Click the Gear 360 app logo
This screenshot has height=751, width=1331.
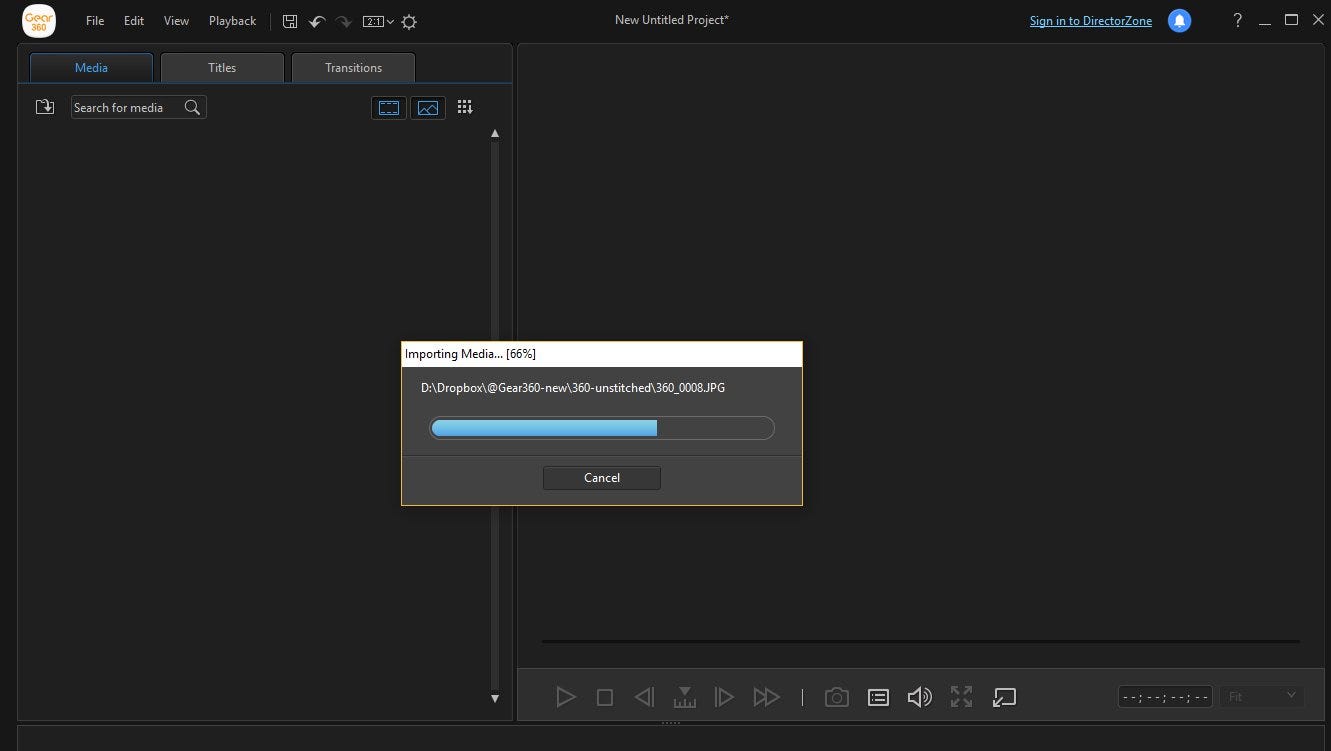click(39, 21)
